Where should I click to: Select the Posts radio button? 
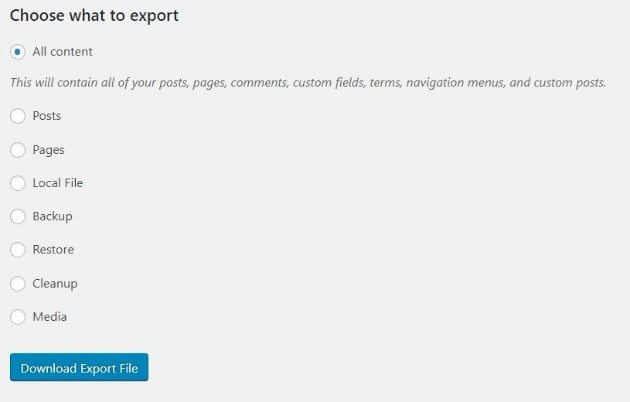18,116
